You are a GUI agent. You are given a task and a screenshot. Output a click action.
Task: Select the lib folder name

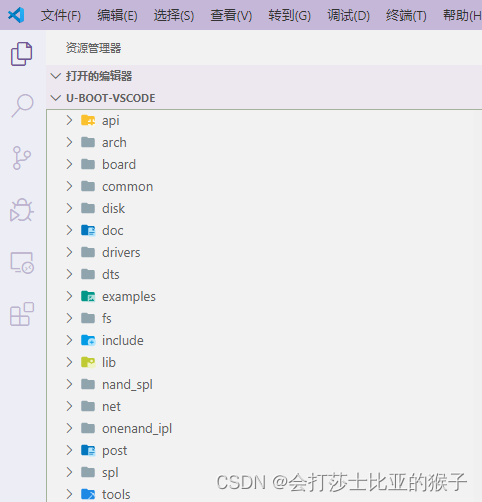[109, 363]
